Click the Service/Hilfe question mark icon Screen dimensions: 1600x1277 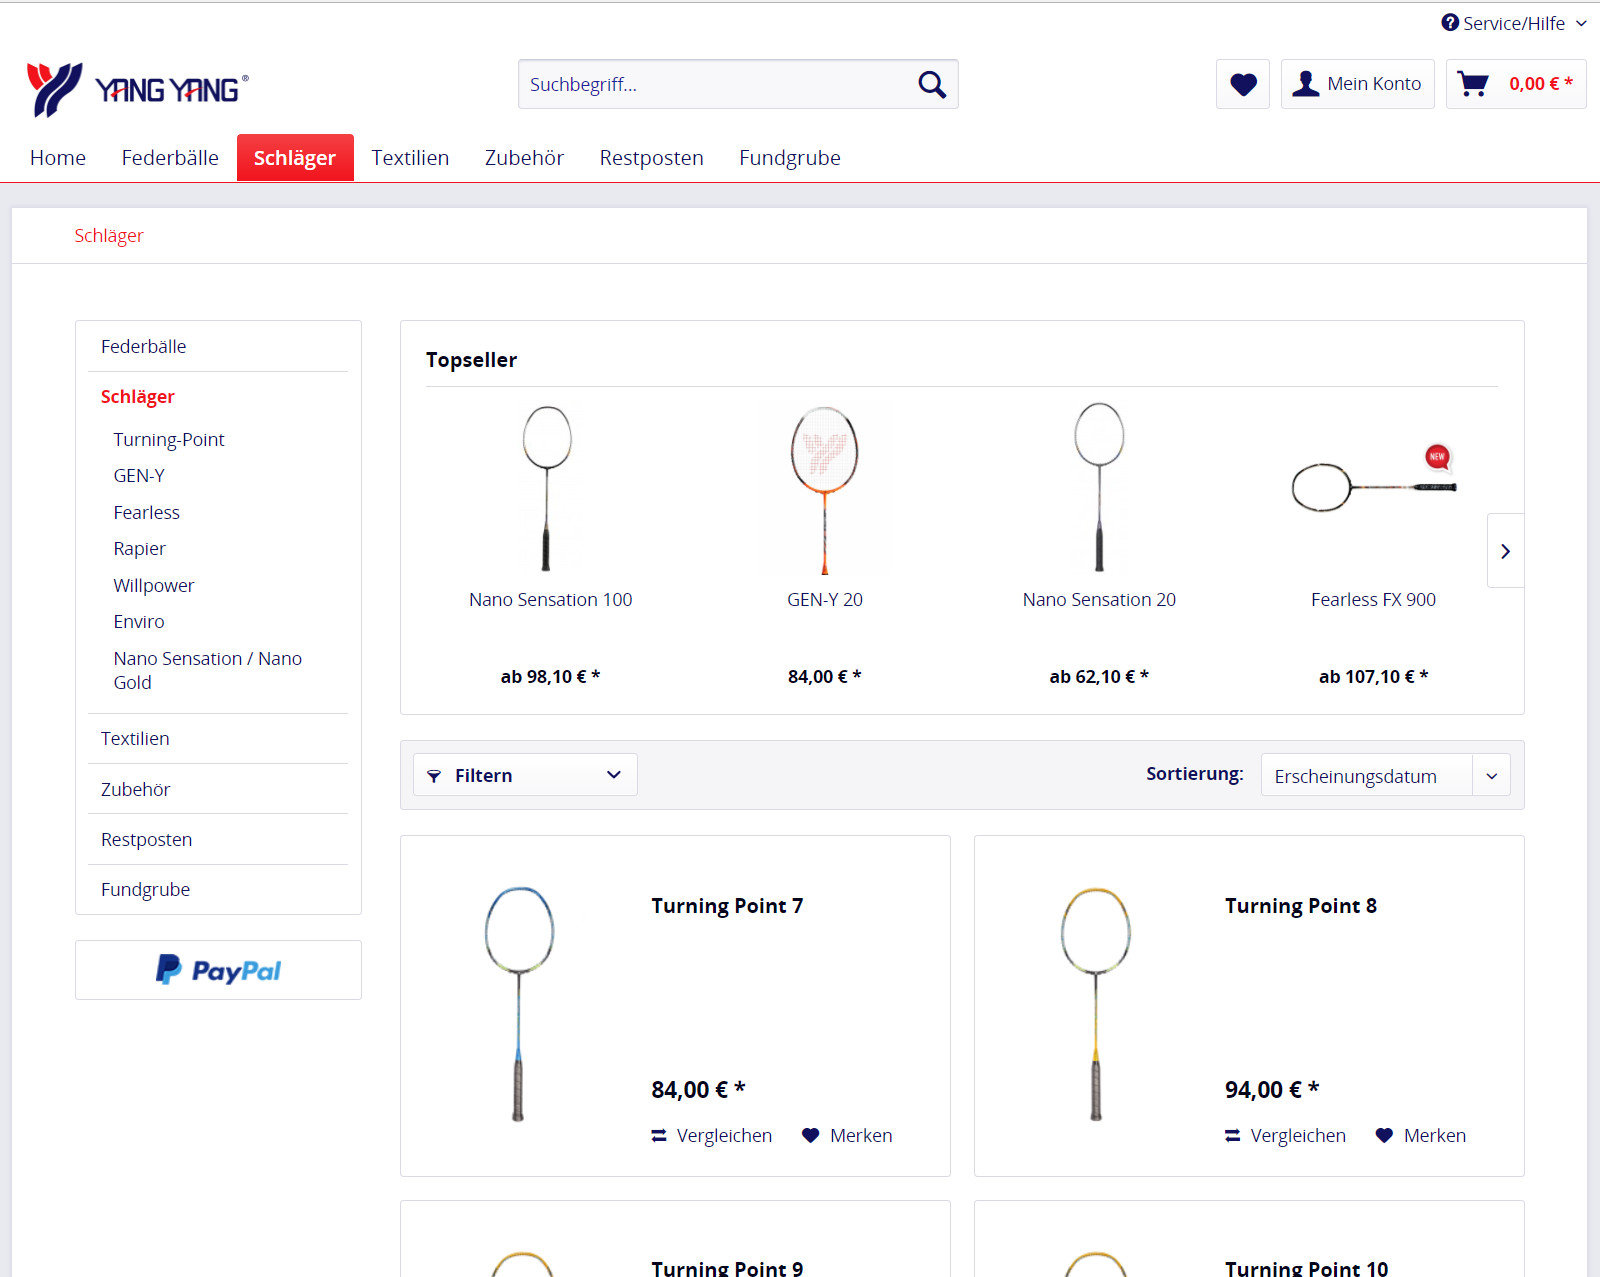pos(1449,22)
